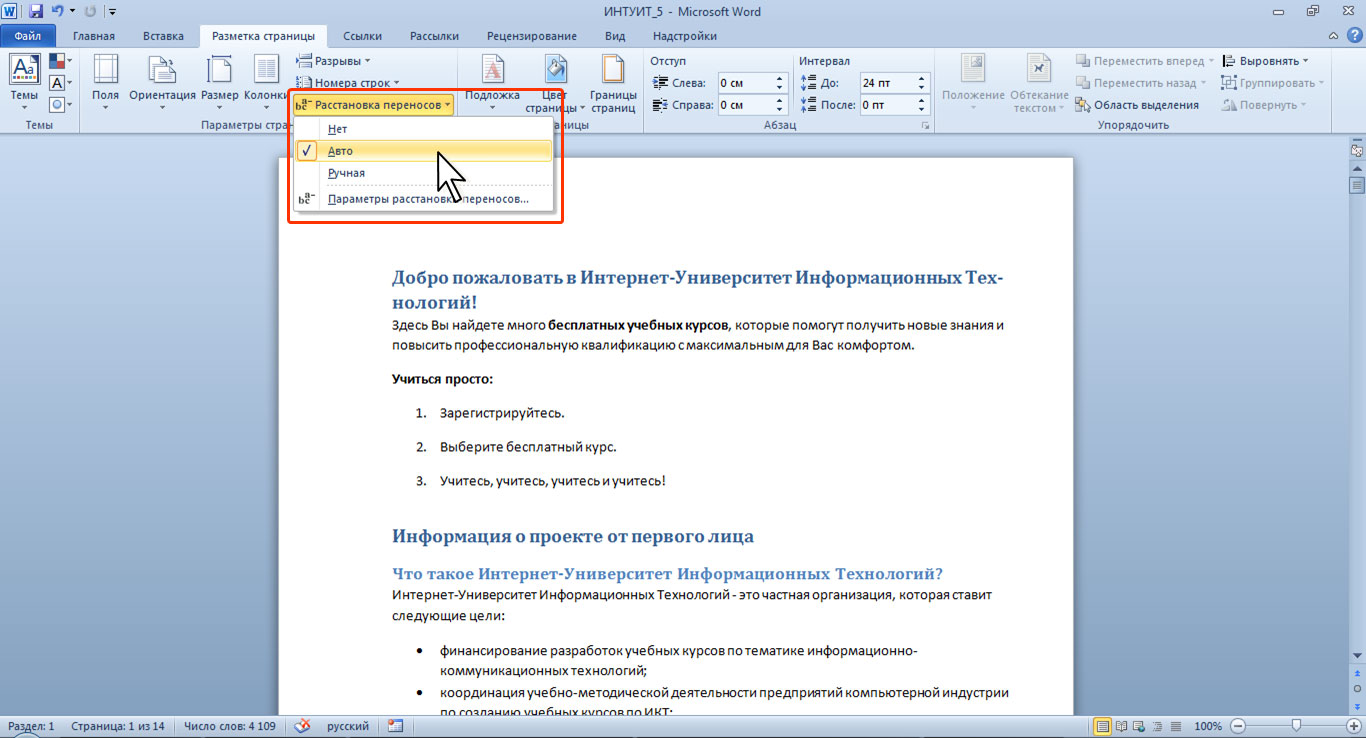The height and width of the screenshot is (738, 1366).
Task: Choose Нет in hyphenation menu
Action: (x=423, y=129)
